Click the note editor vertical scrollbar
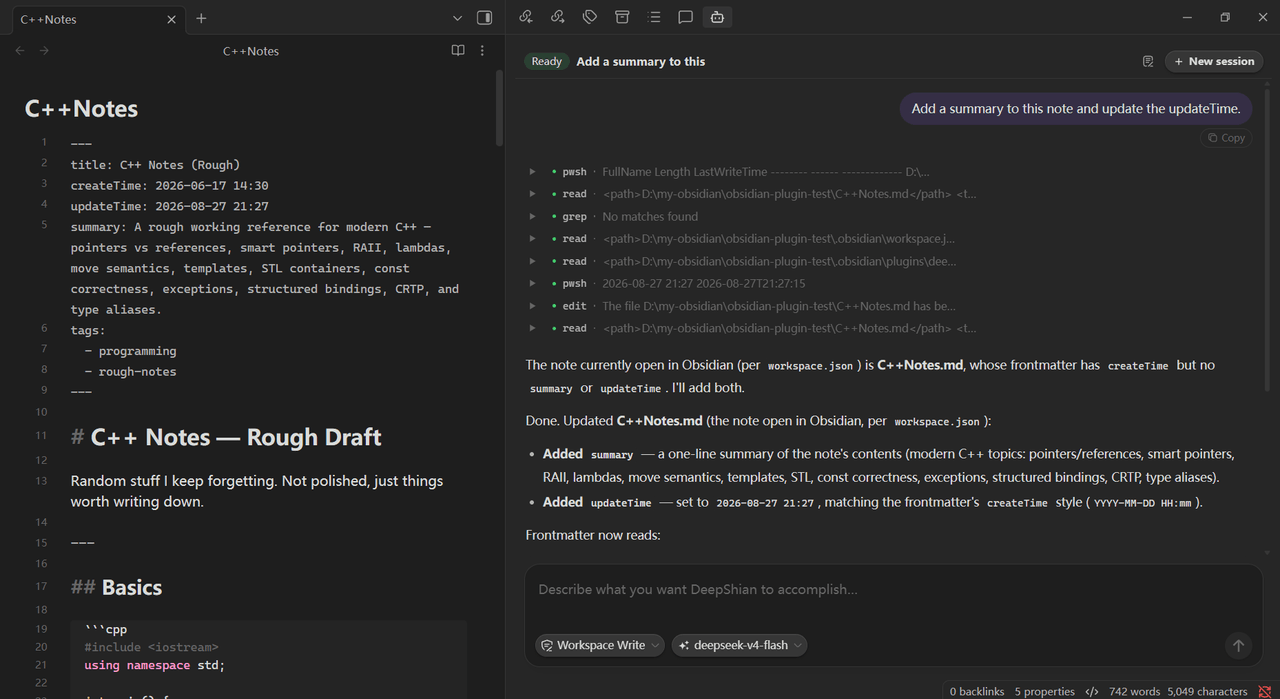Viewport: 1280px width, 699px height. pos(499,108)
